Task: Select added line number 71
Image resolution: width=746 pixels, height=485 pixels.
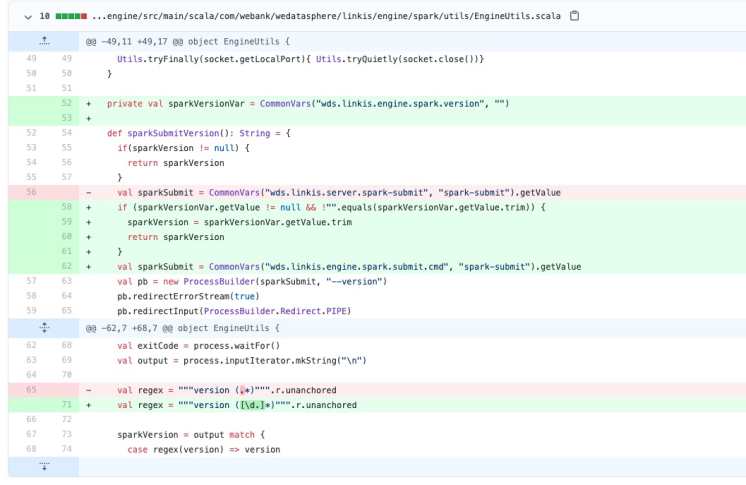Action: coord(67,405)
